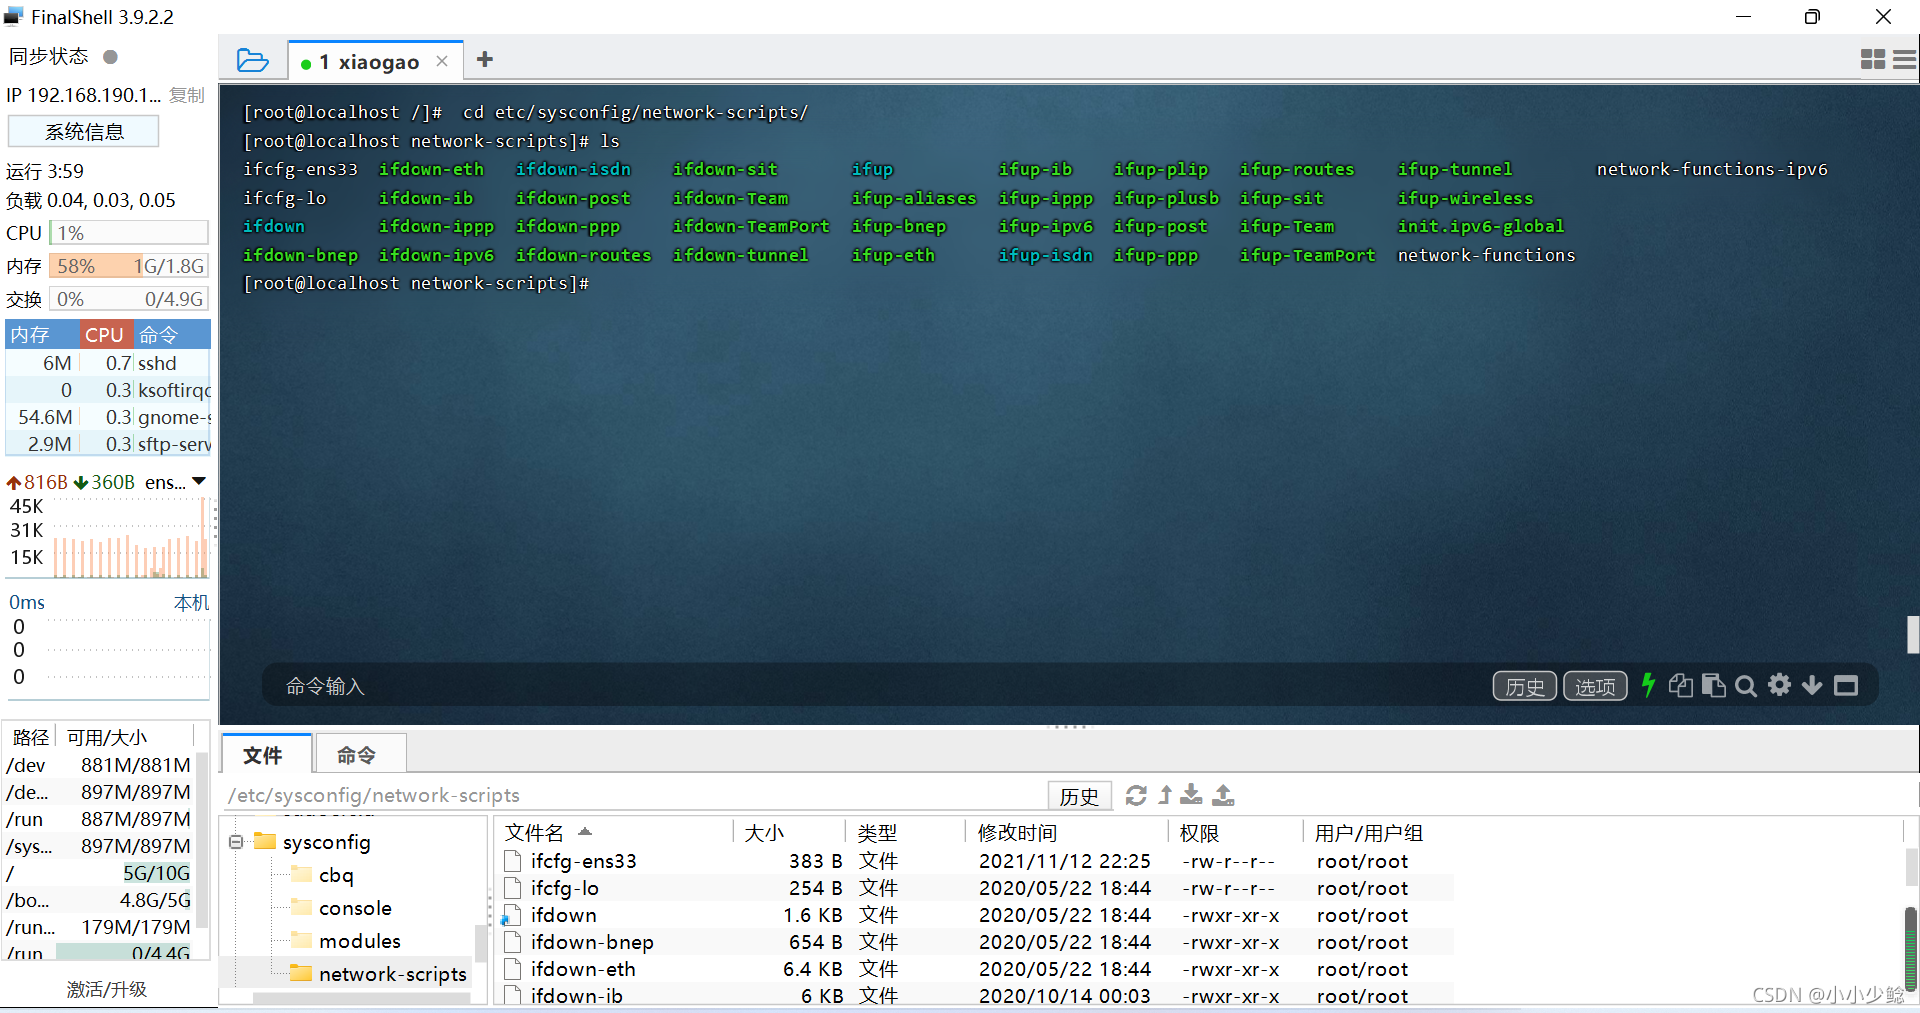Open path 历史 button in file panel

coord(1079,796)
